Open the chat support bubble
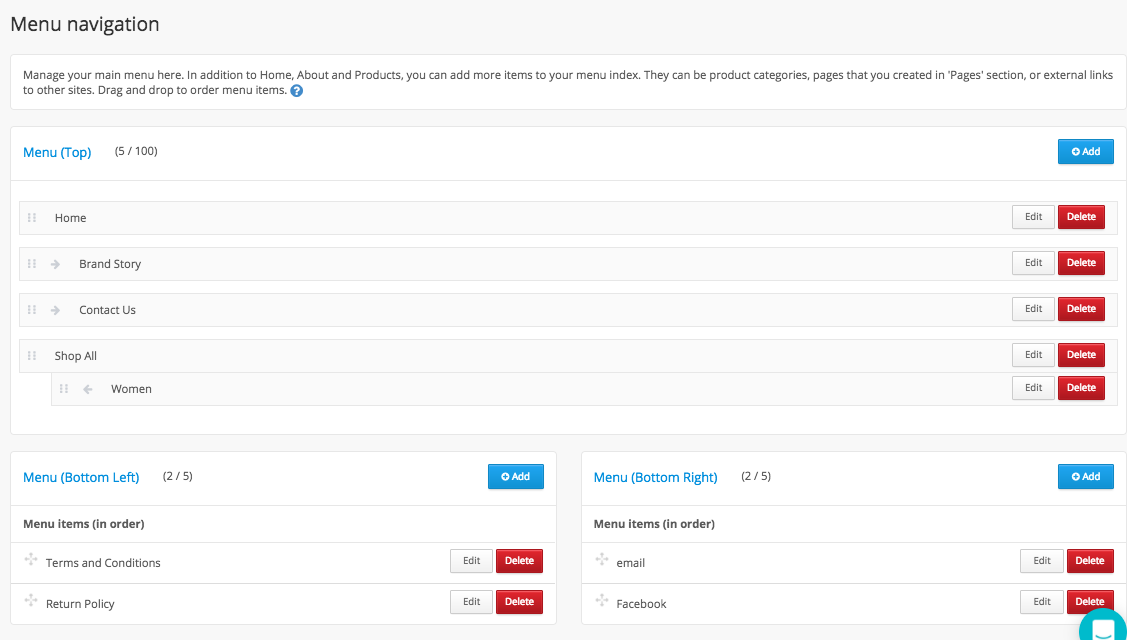This screenshot has height=640, width=1127. click(1103, 628)
